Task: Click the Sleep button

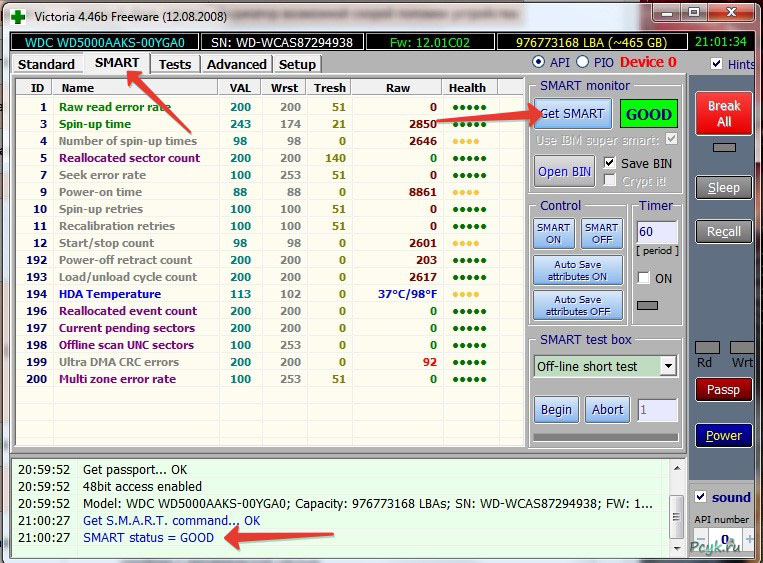Action: coord(724,187)
